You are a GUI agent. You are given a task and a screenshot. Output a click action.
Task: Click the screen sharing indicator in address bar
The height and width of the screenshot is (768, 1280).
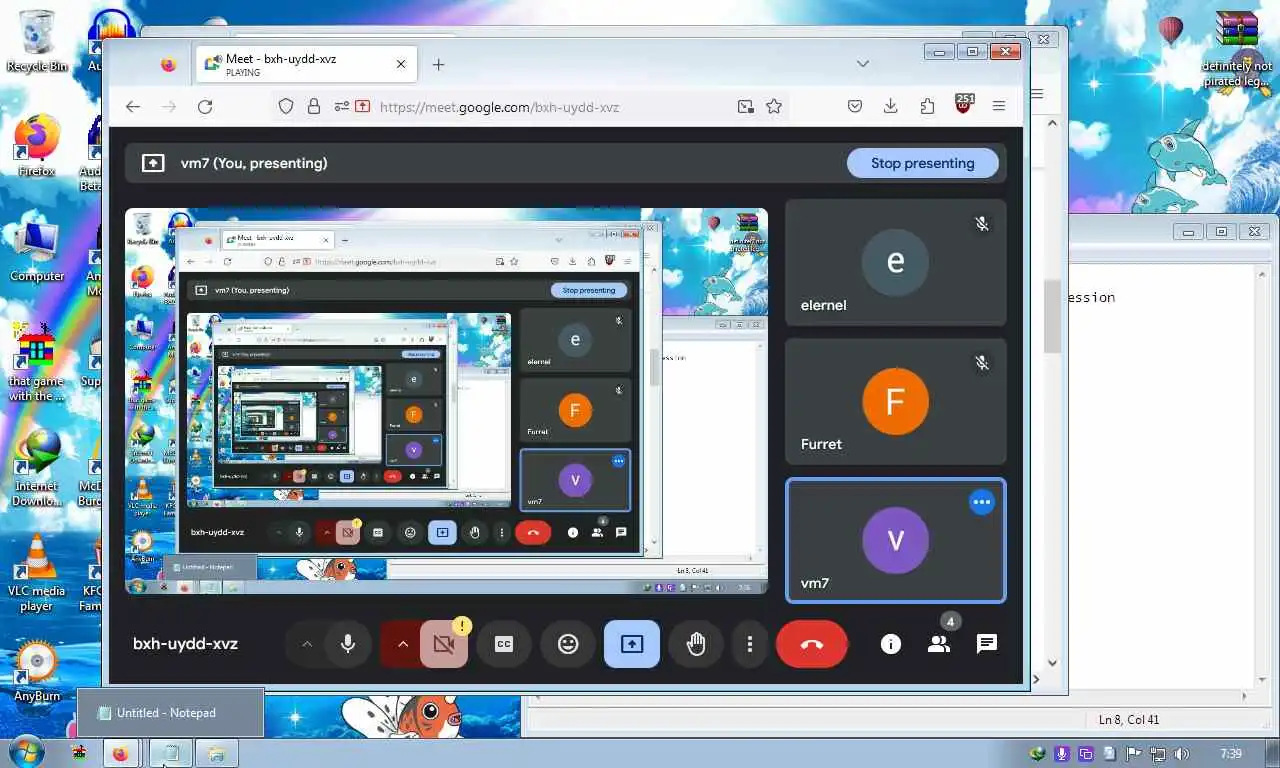(362, 106)
